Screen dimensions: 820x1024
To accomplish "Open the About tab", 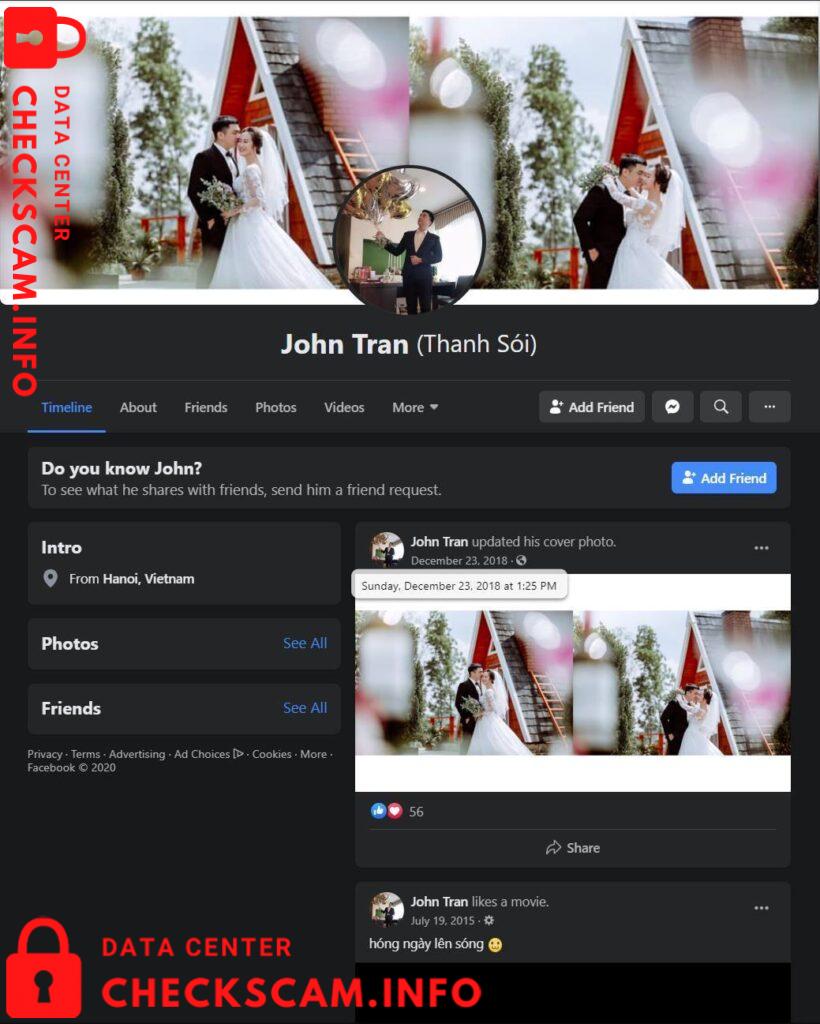I will pyautogui.click(x=138, y=408).
